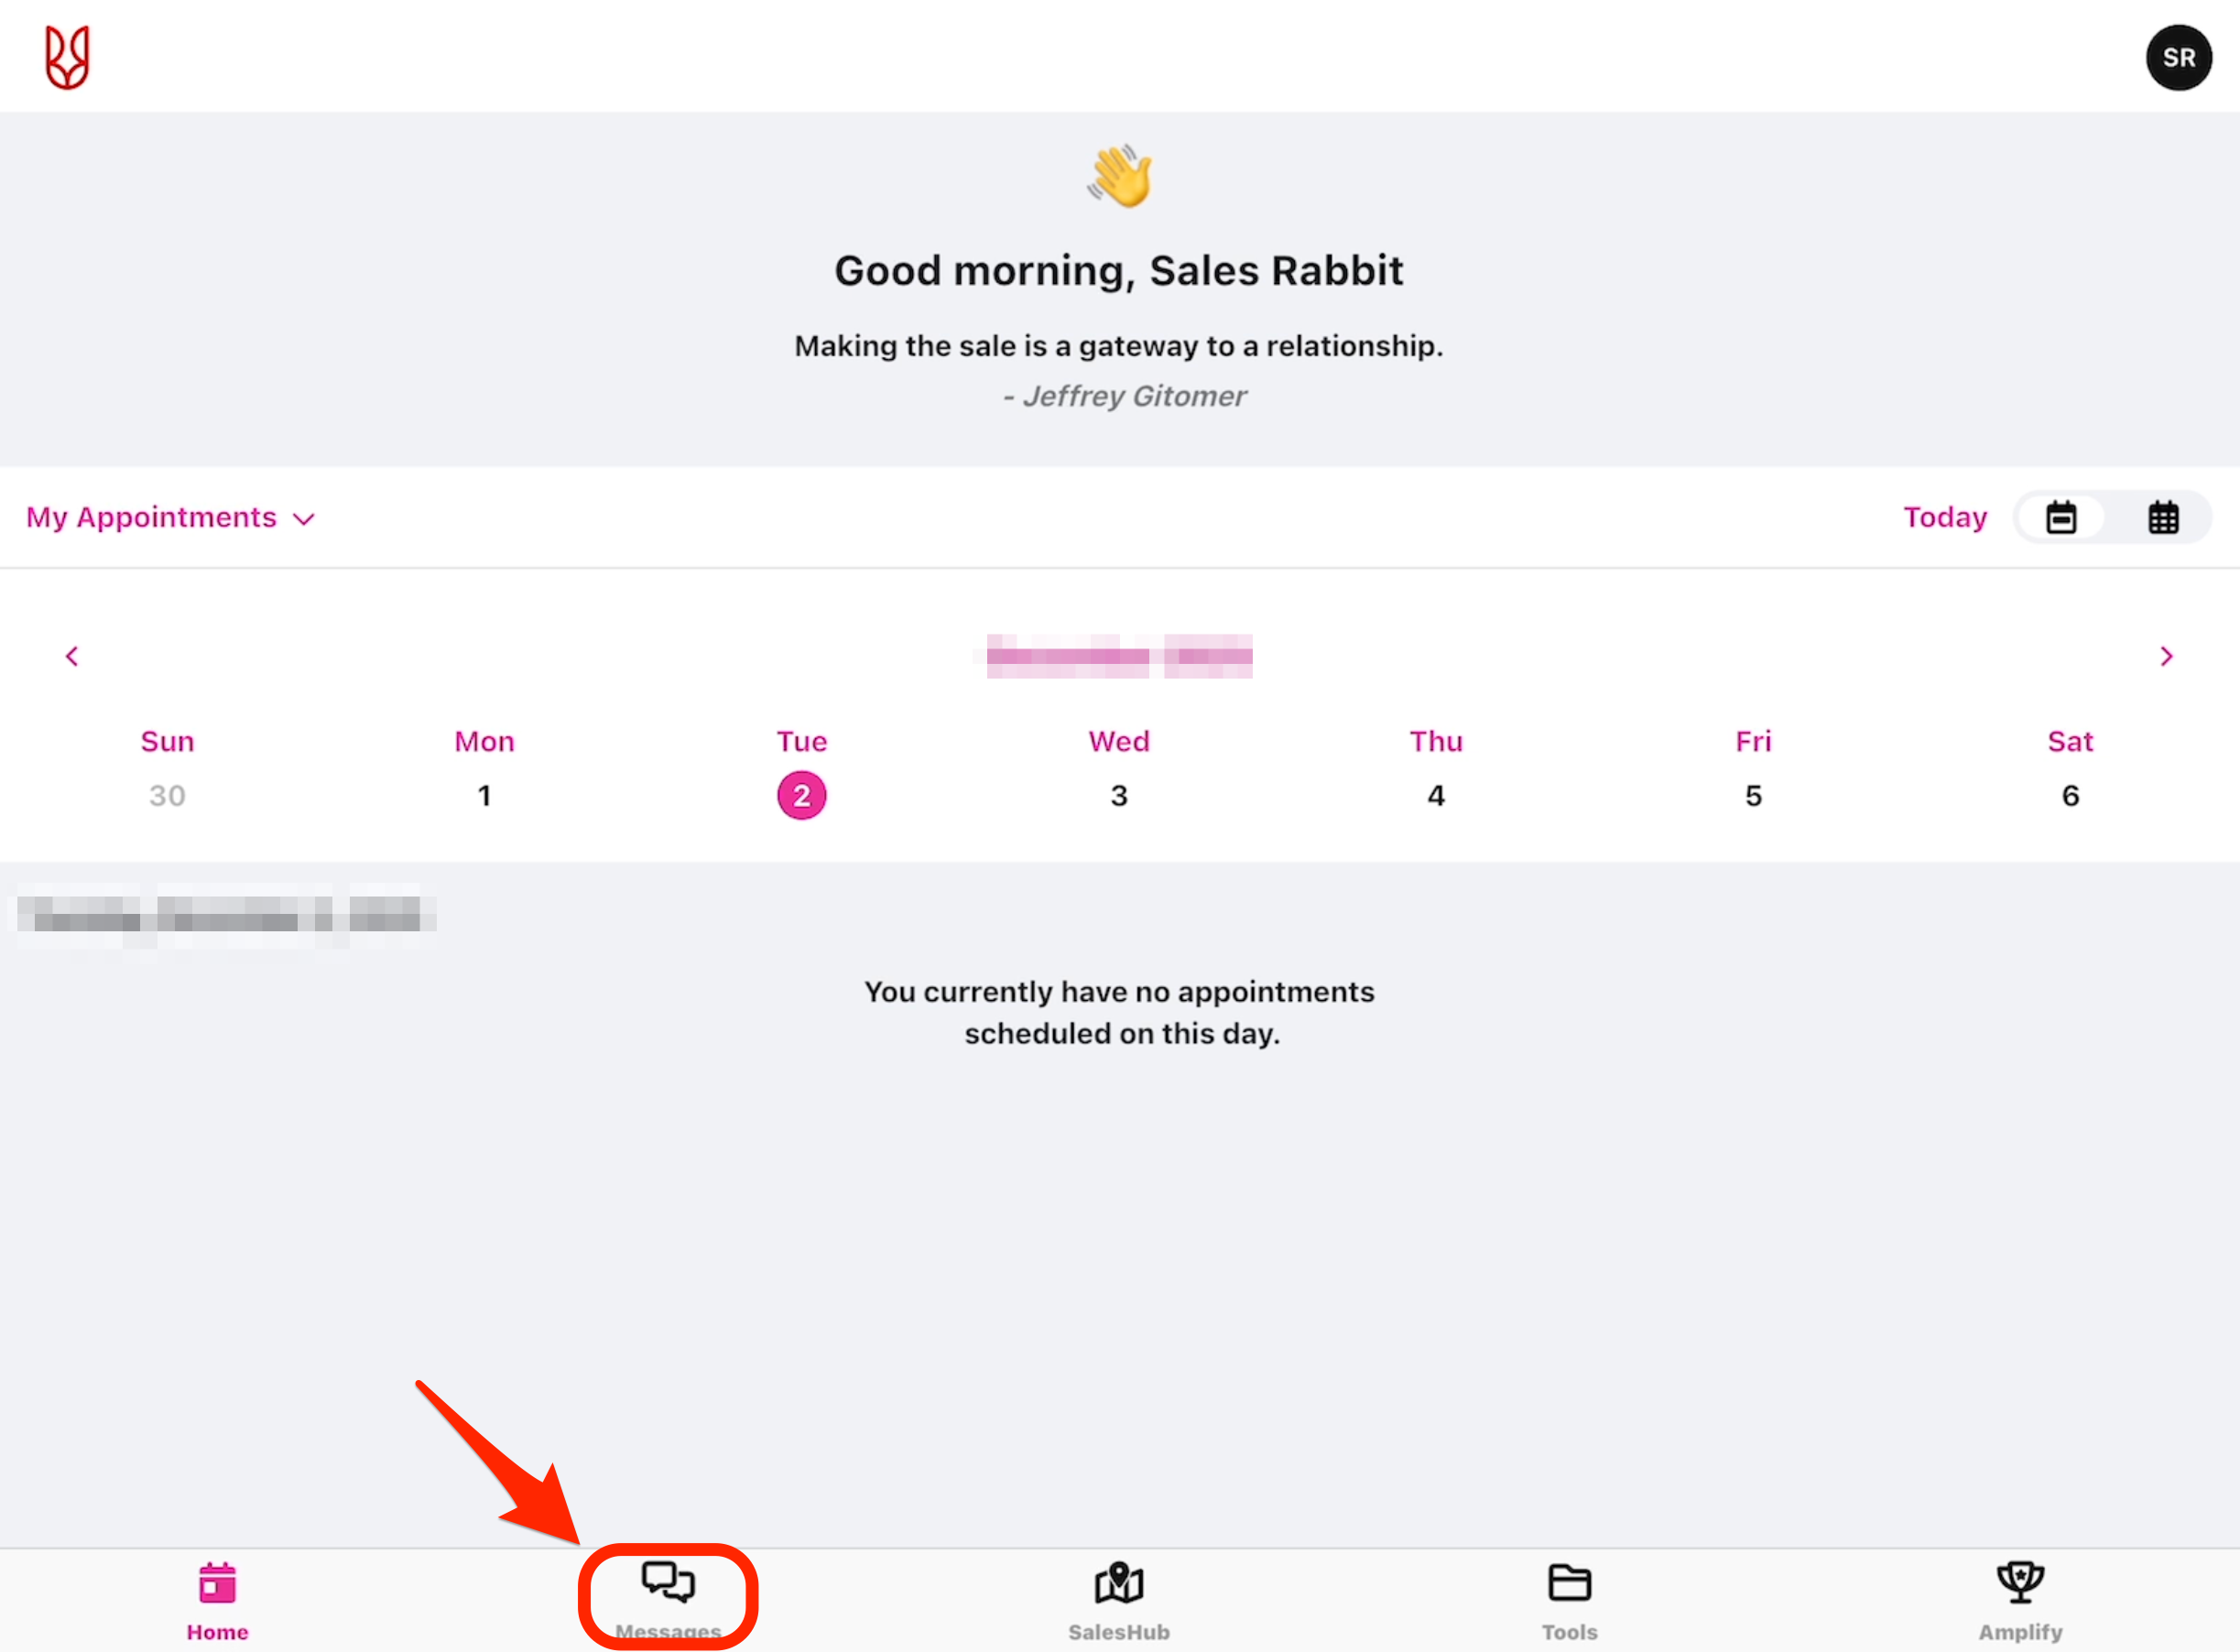Select Monday the 1st
Screen dimensions: 2240x1652
pos(484,796)
